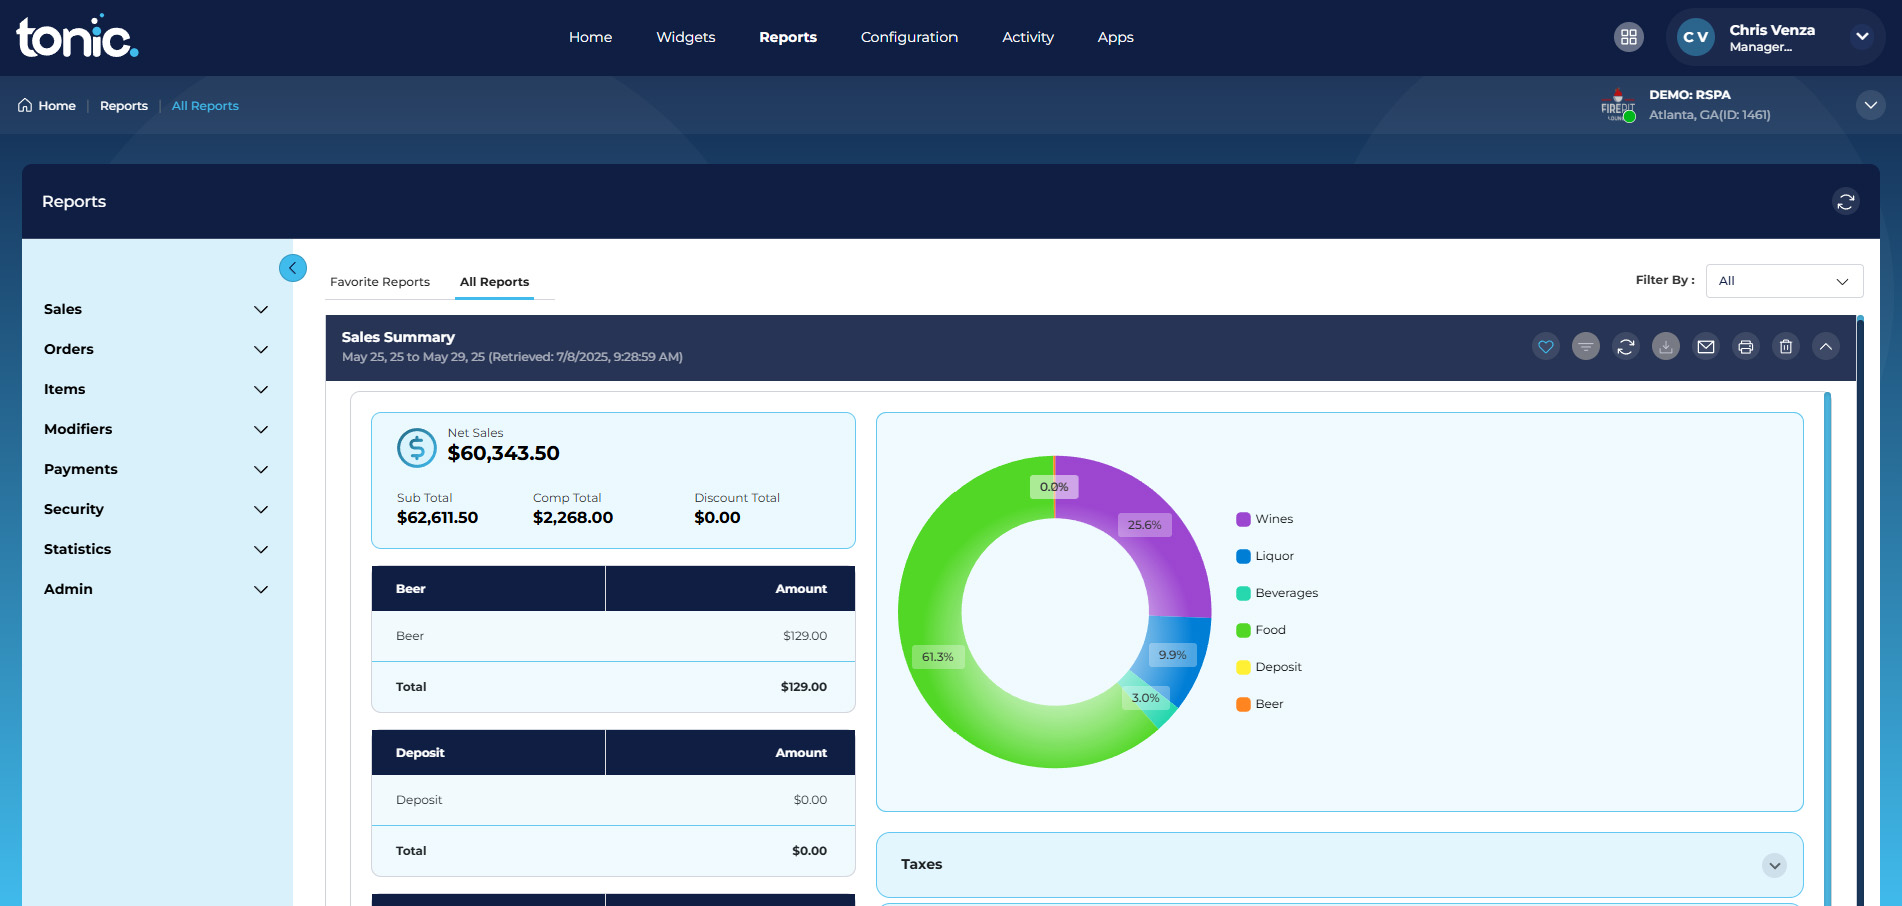This screenshot has height=906, width=1902.
Task: Favorite the Sales Summary report (heart icon)
Action: coord(1546,347)
